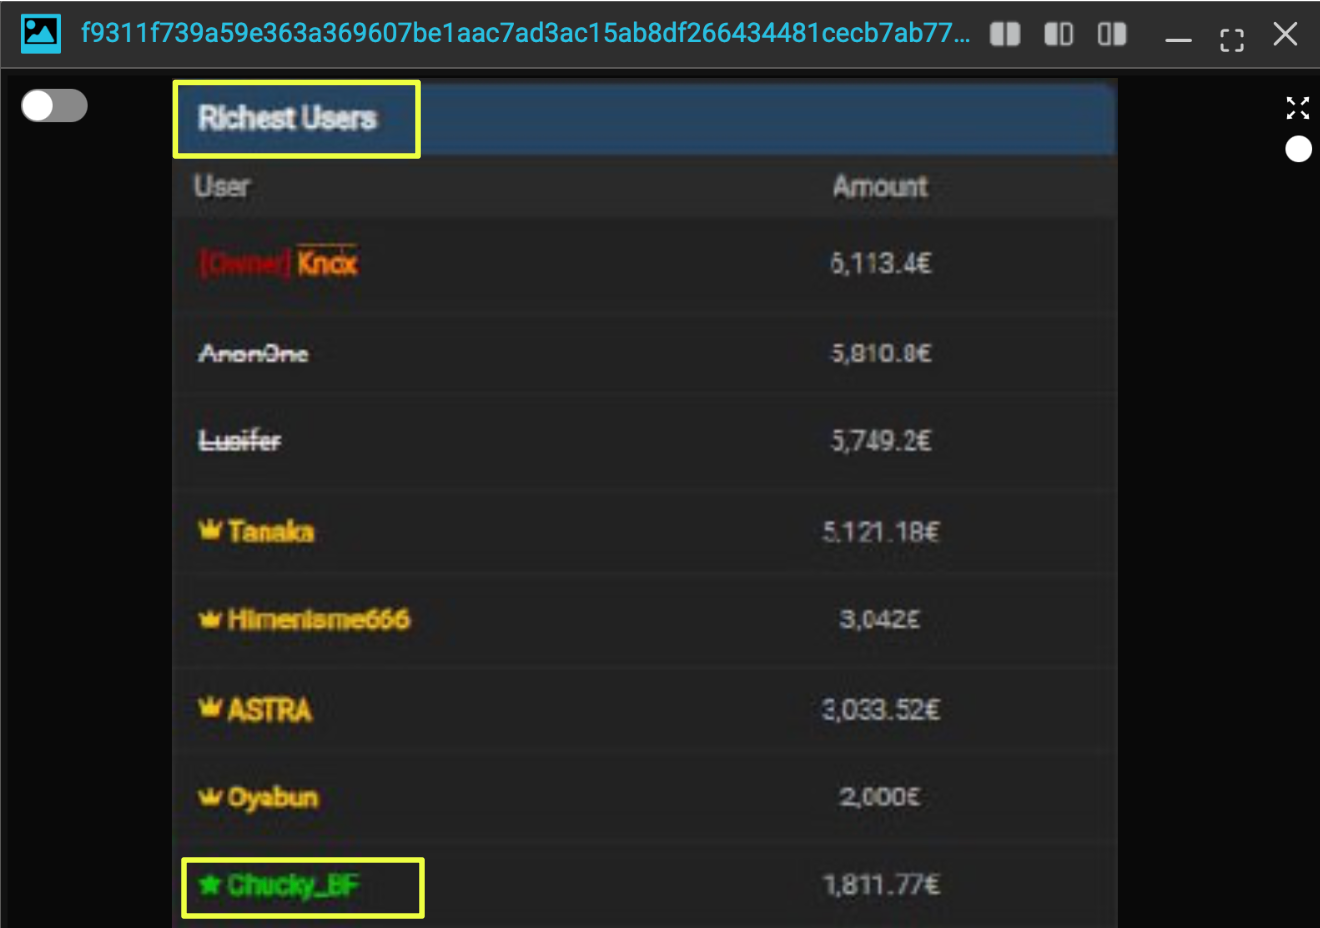Select the layout icon with left pane filled
Screen dimensions: 1320x928
click(1058, 35)
